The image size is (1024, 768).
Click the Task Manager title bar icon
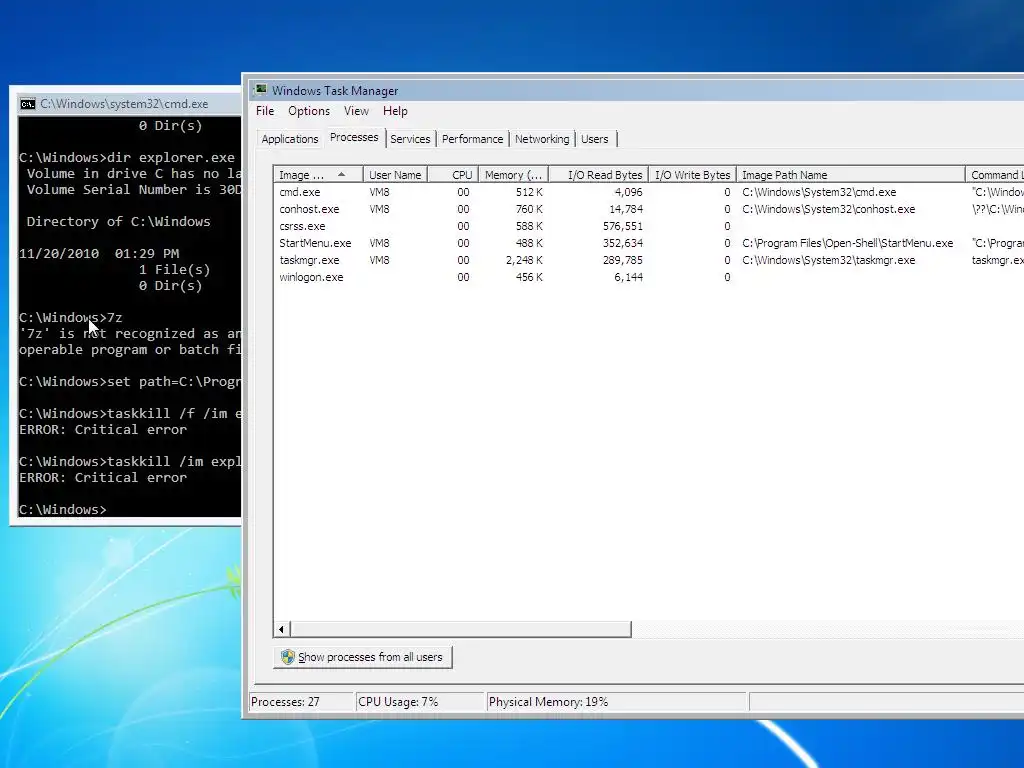tap(261, 89)
